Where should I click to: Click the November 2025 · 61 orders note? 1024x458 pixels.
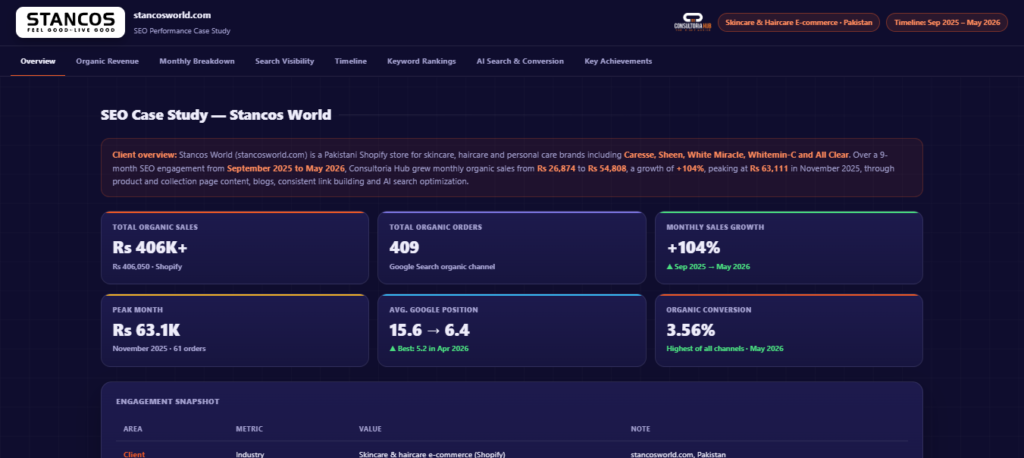pyautogui.click(x=159, y=349)
